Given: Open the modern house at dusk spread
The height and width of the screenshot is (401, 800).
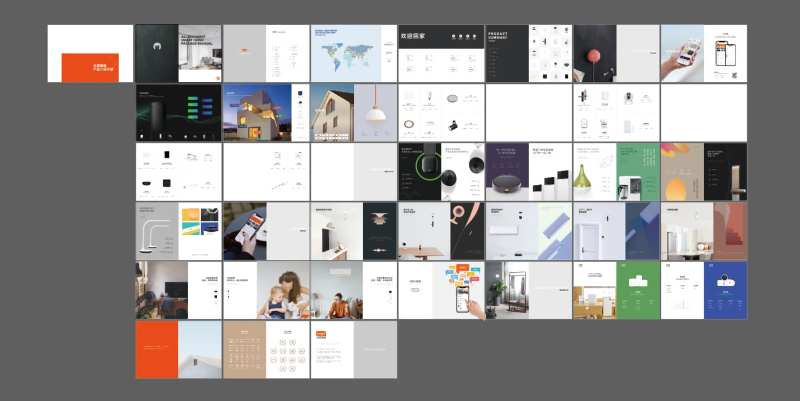Looking at the screenshot, I should pos(266,113).
